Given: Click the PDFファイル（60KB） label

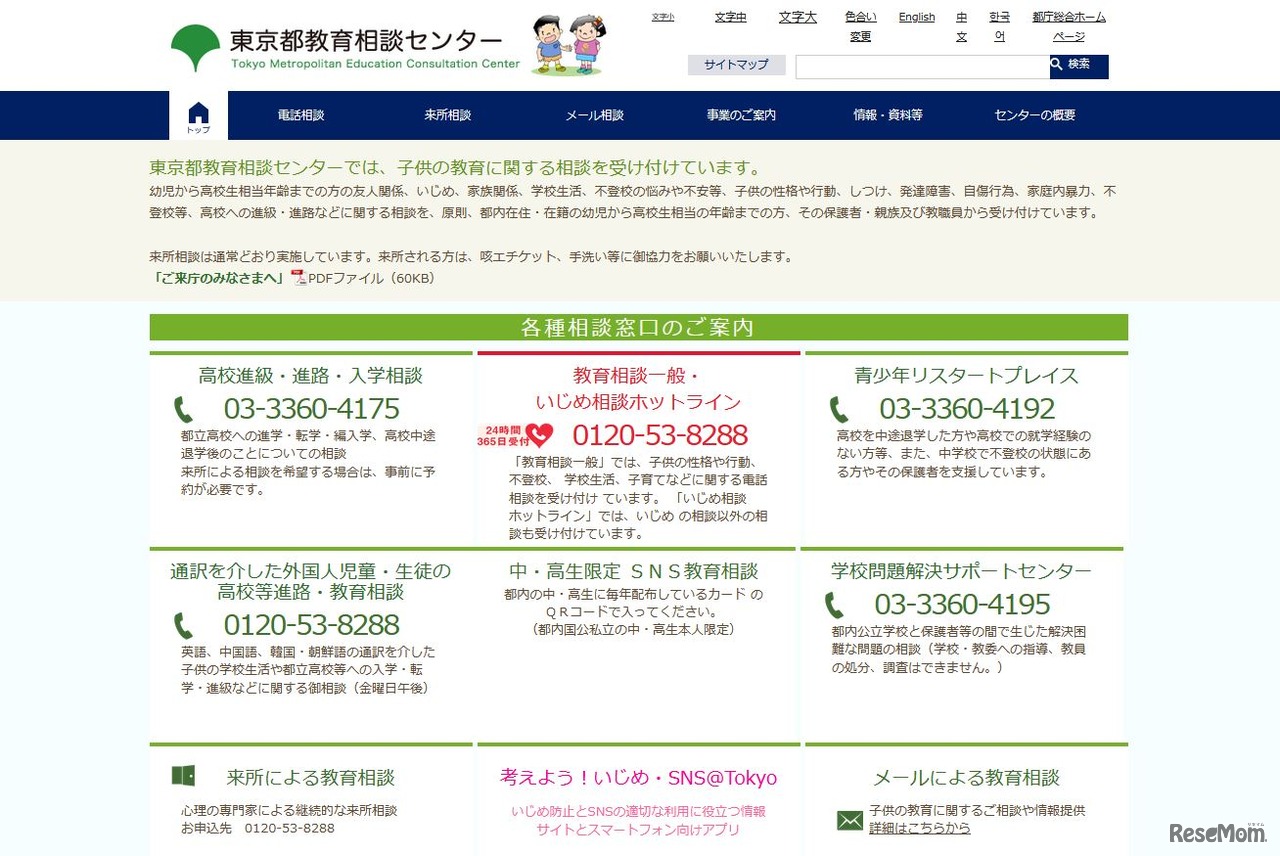Looking at the screenshot, I should click(372, 278).
